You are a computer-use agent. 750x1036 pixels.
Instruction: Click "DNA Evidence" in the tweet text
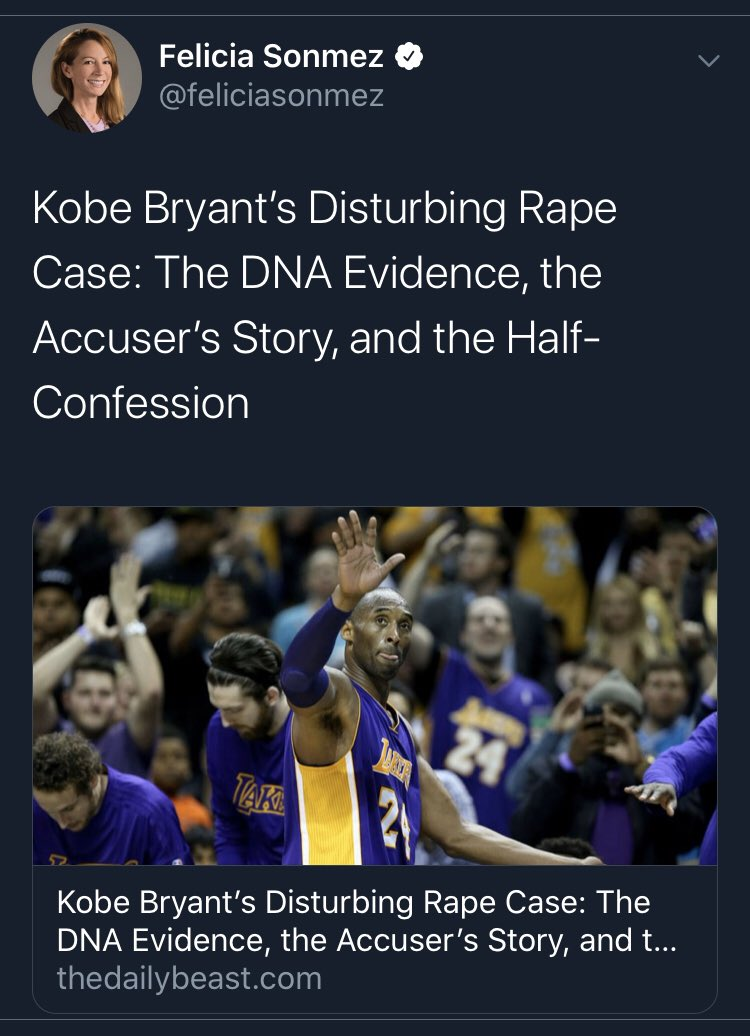383,274
